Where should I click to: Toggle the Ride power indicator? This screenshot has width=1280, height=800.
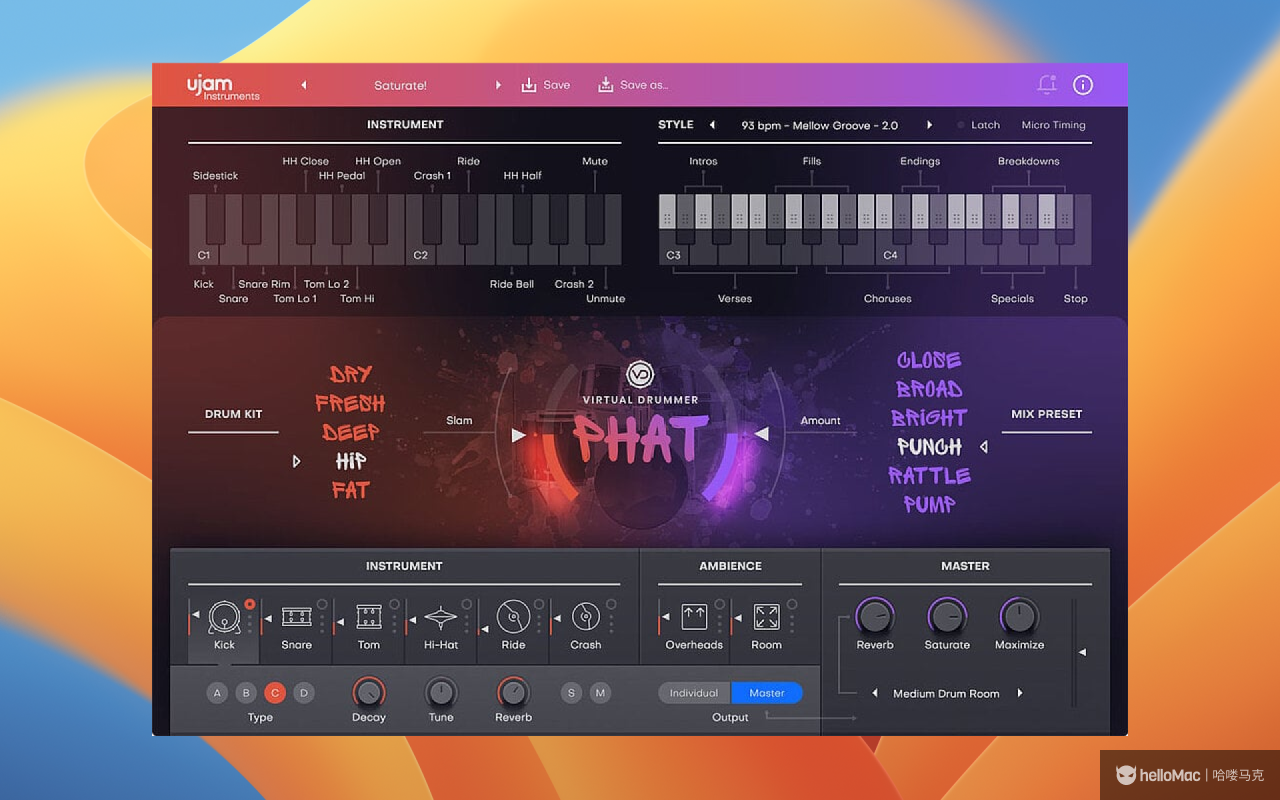(x=539, y=604)
